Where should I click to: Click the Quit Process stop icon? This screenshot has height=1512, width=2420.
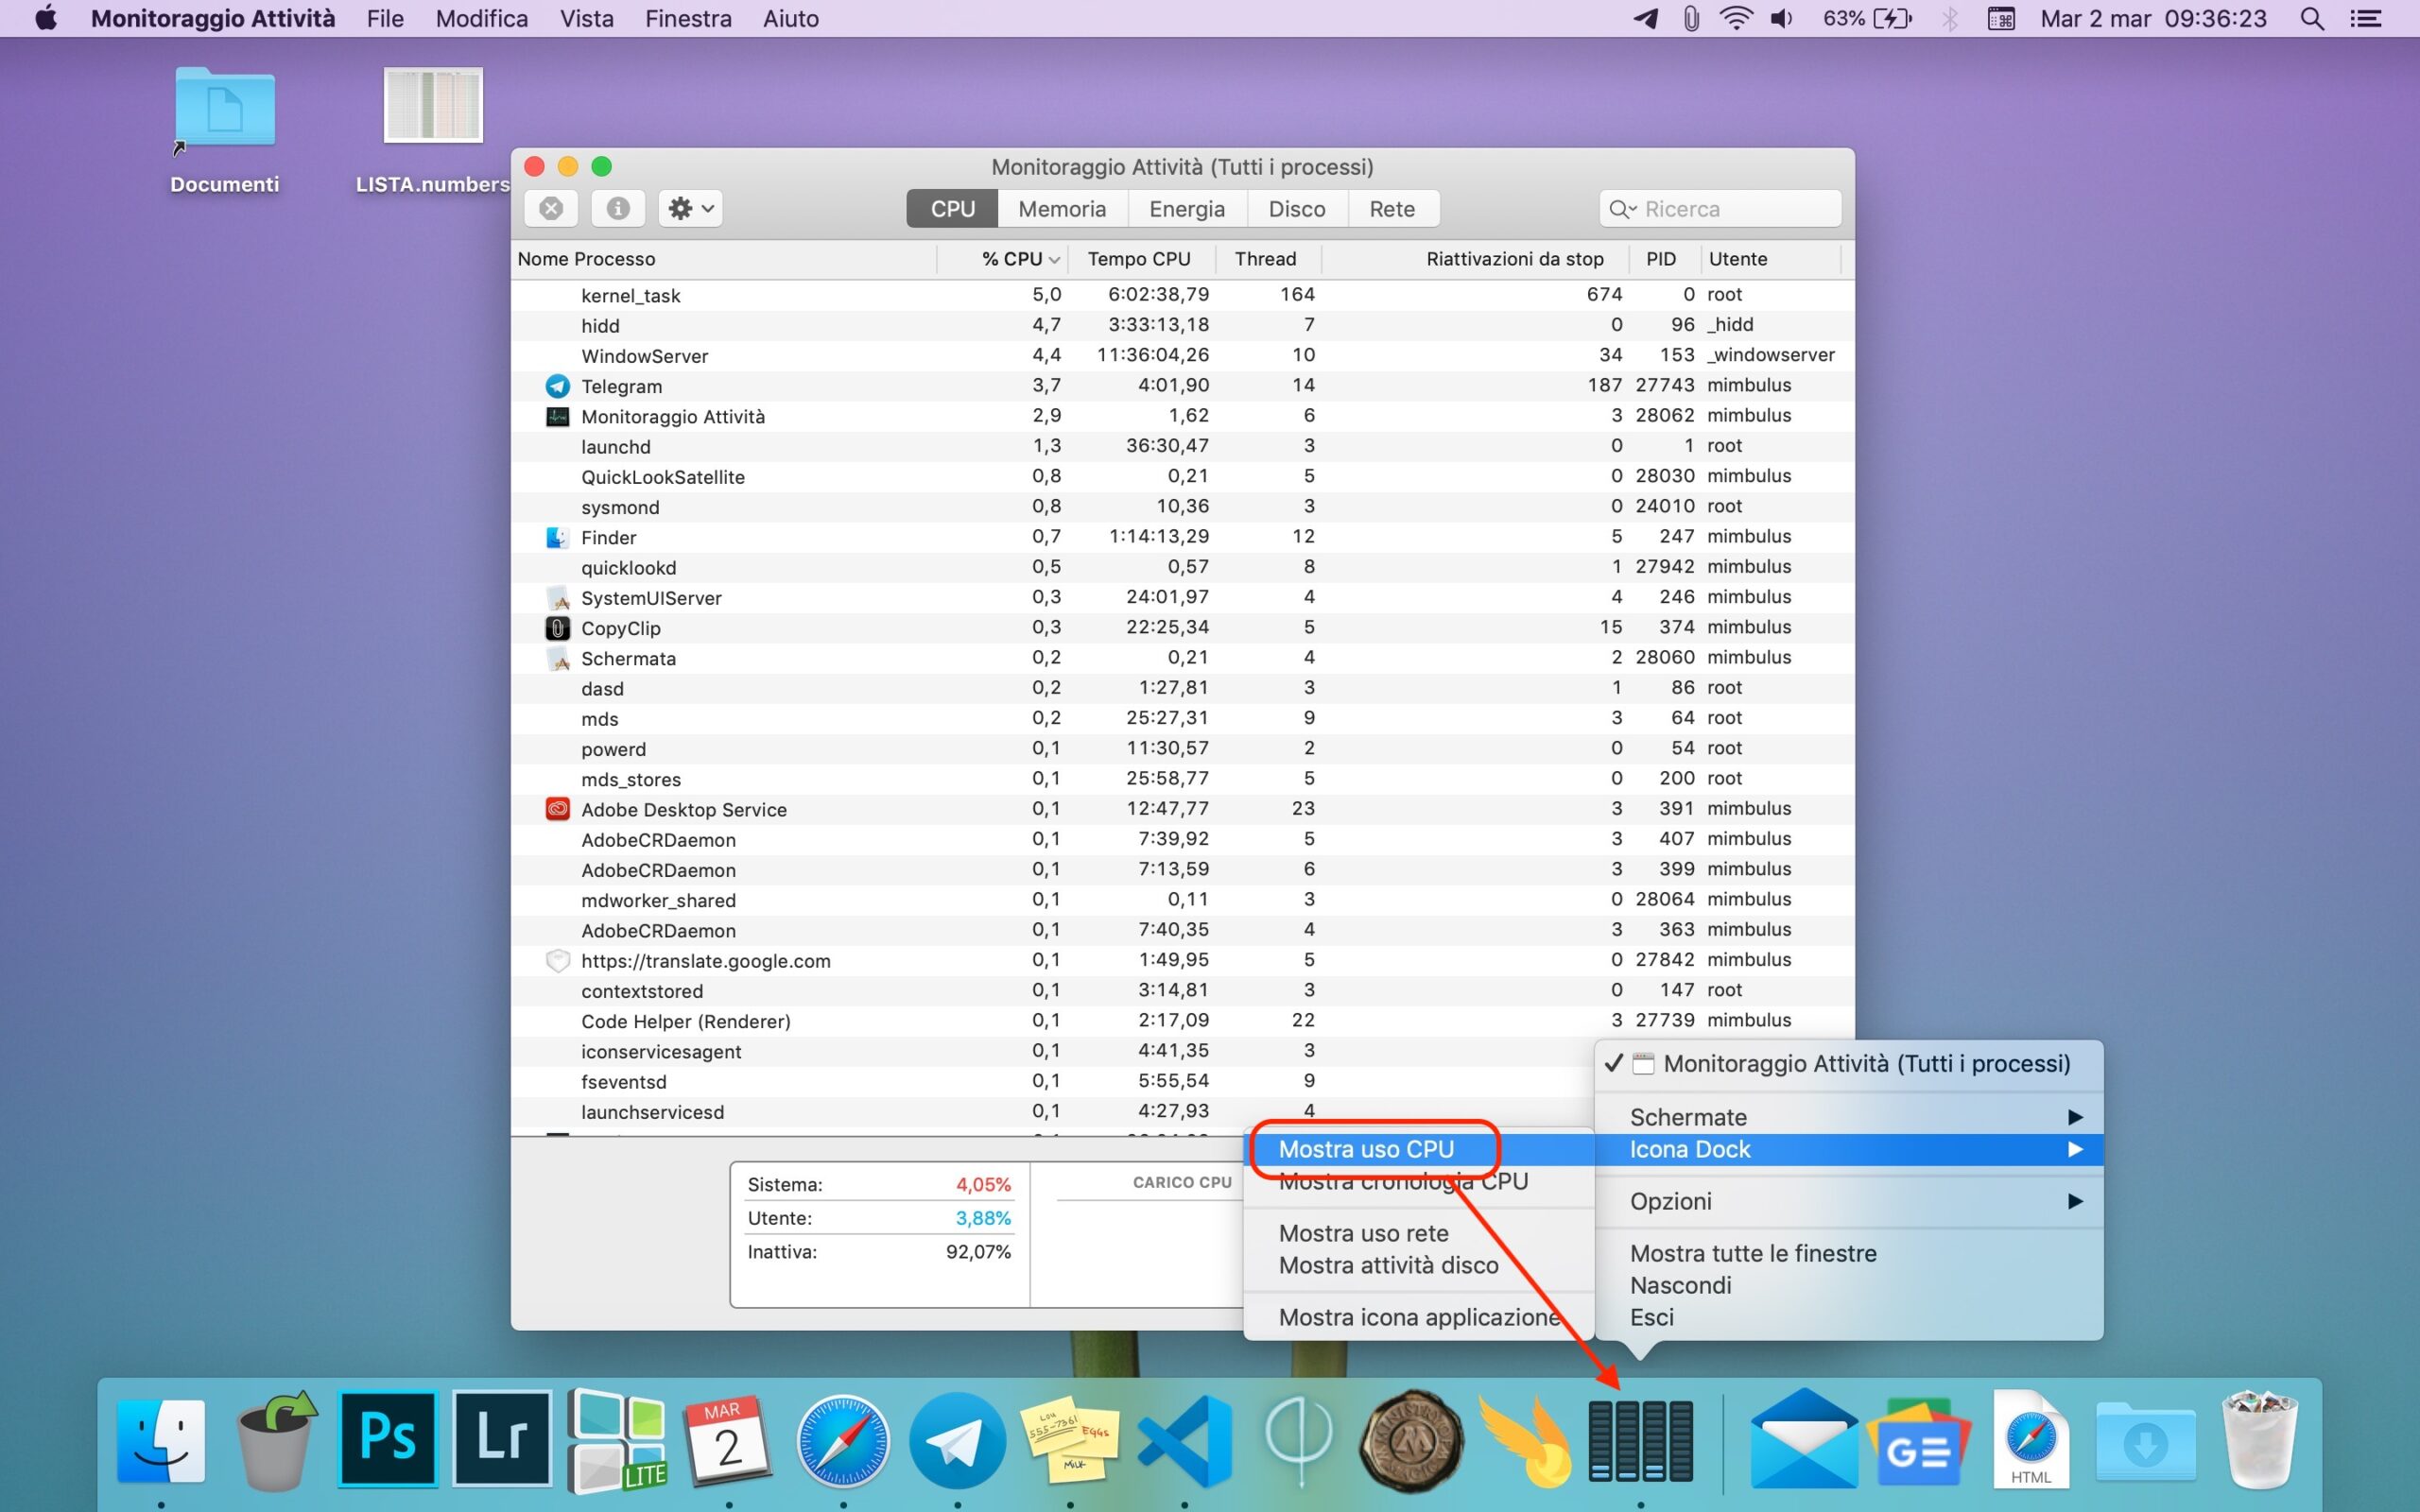[x=551, y=208]
